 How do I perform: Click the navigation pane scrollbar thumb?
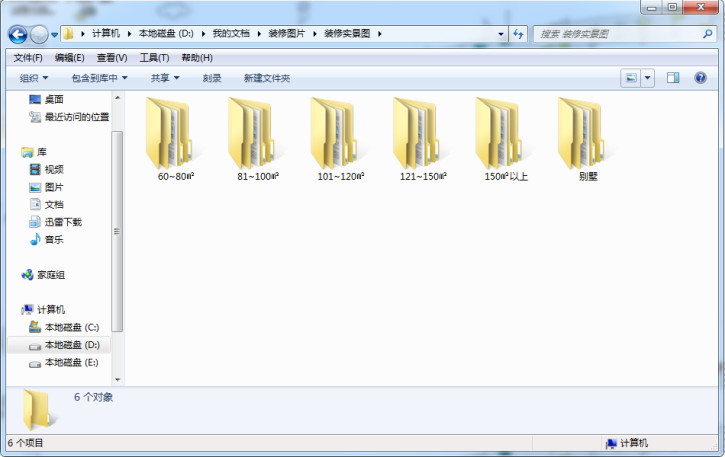point(117,231)
